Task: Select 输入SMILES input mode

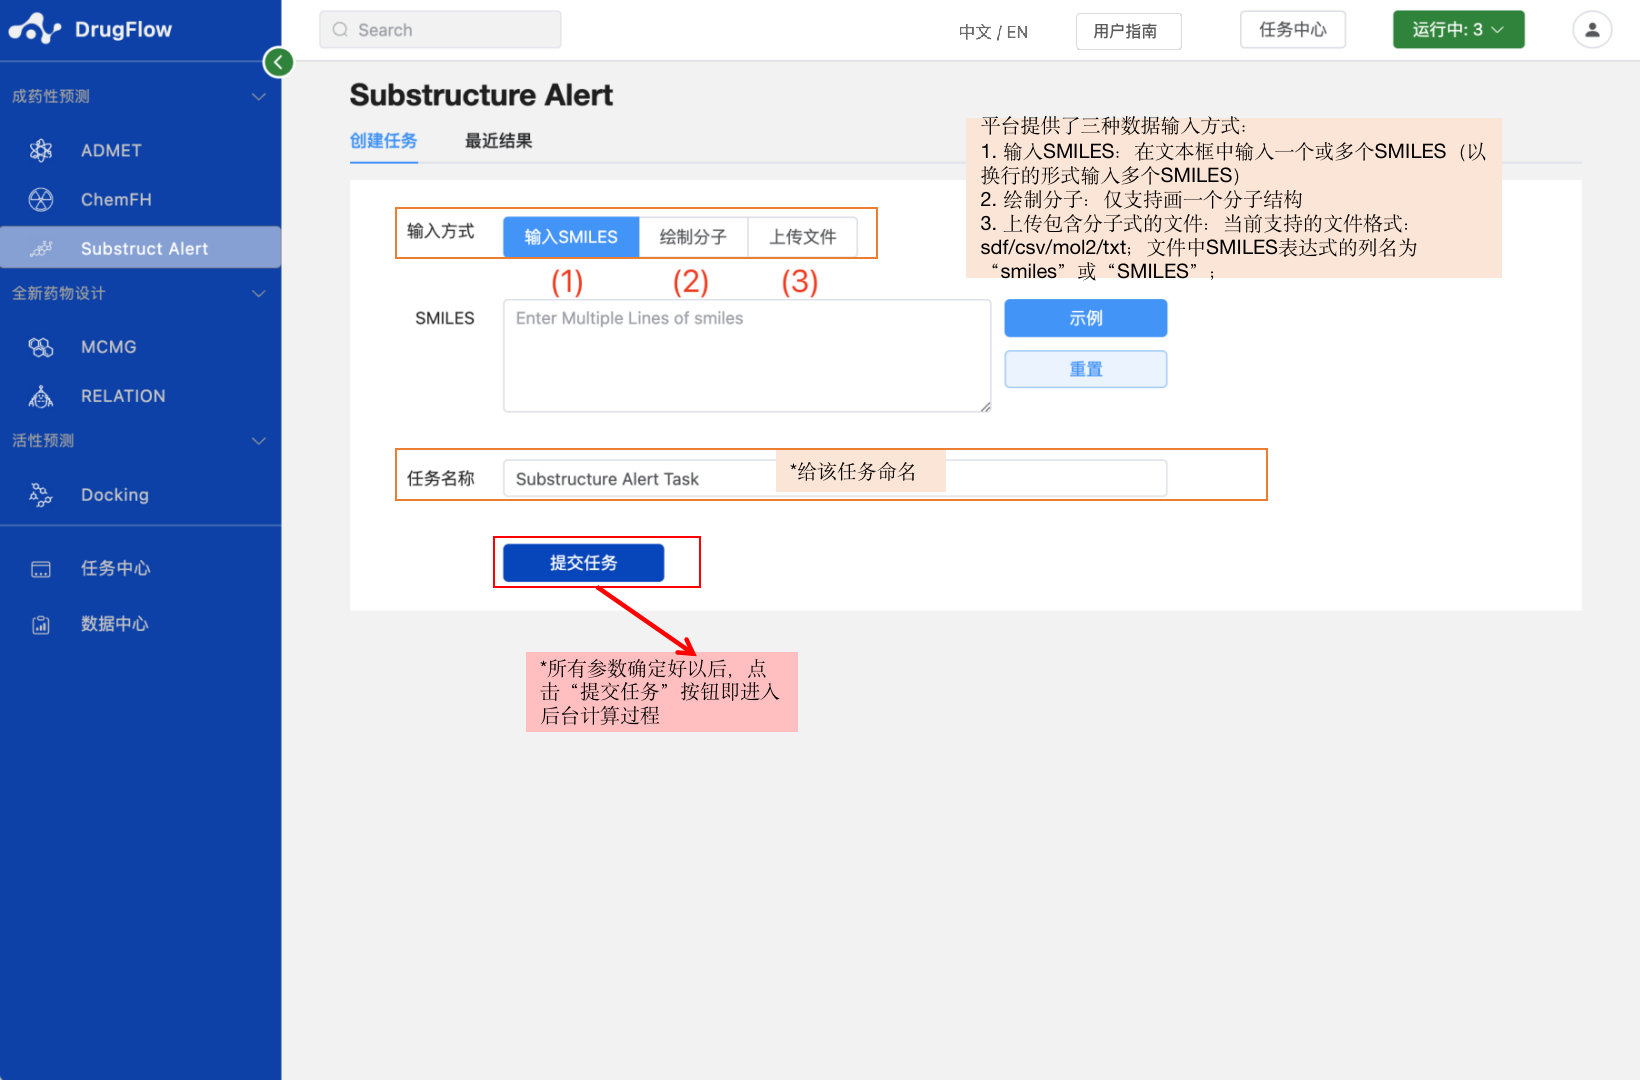Action: point(570,236)
